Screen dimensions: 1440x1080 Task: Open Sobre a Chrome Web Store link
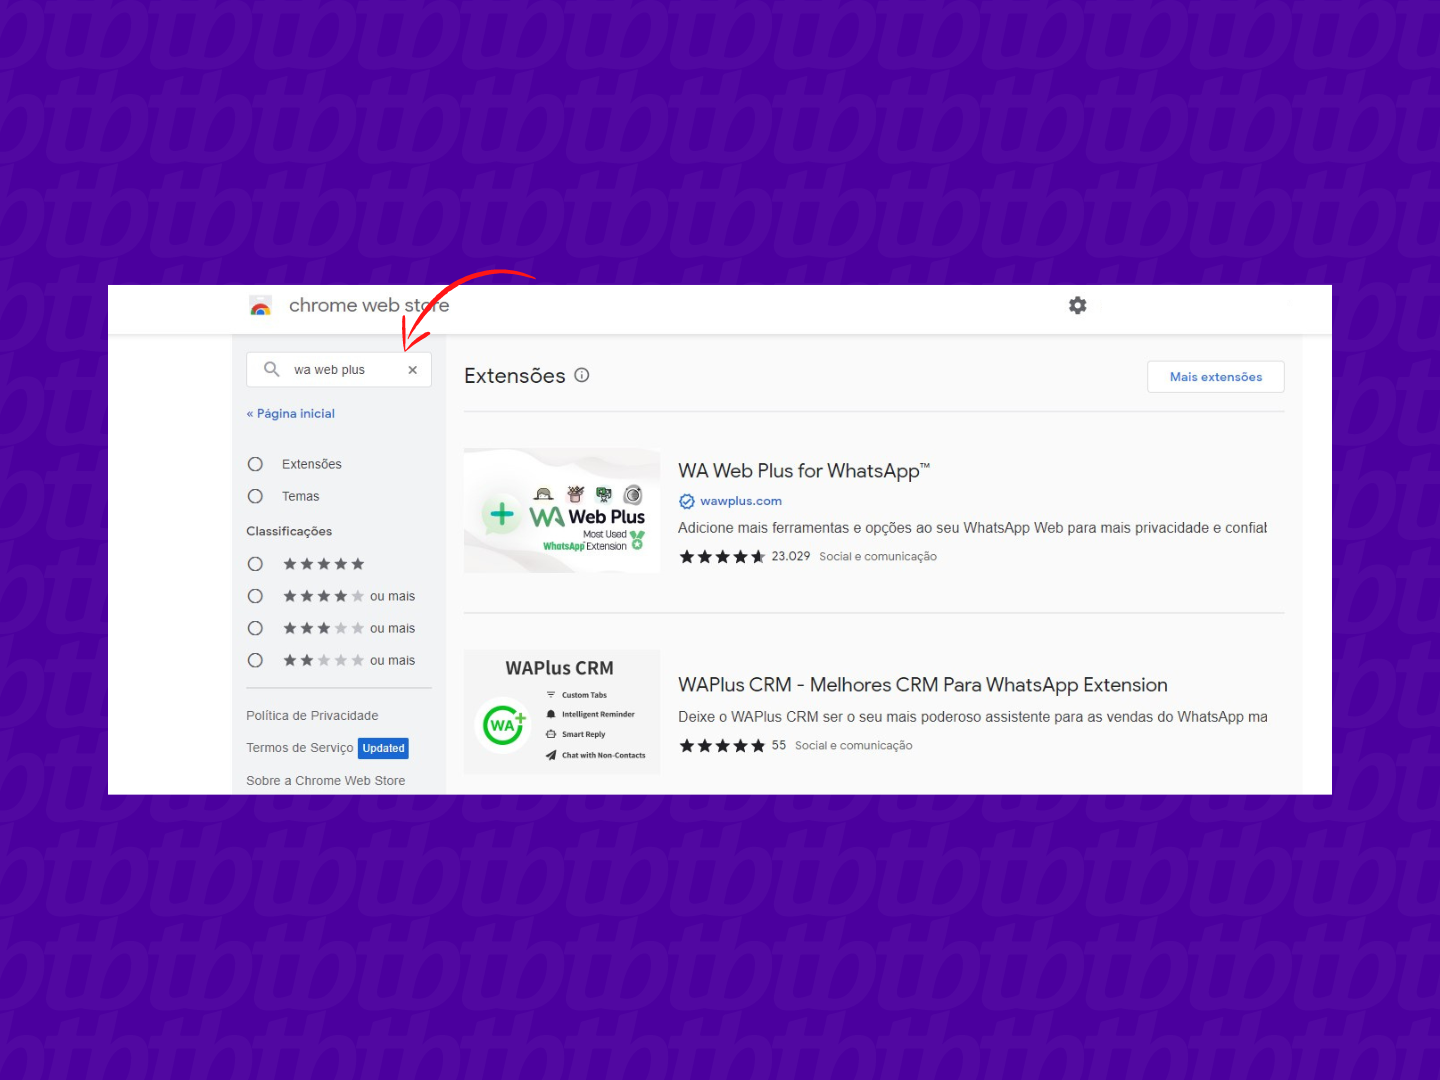[x=326, y=780]
